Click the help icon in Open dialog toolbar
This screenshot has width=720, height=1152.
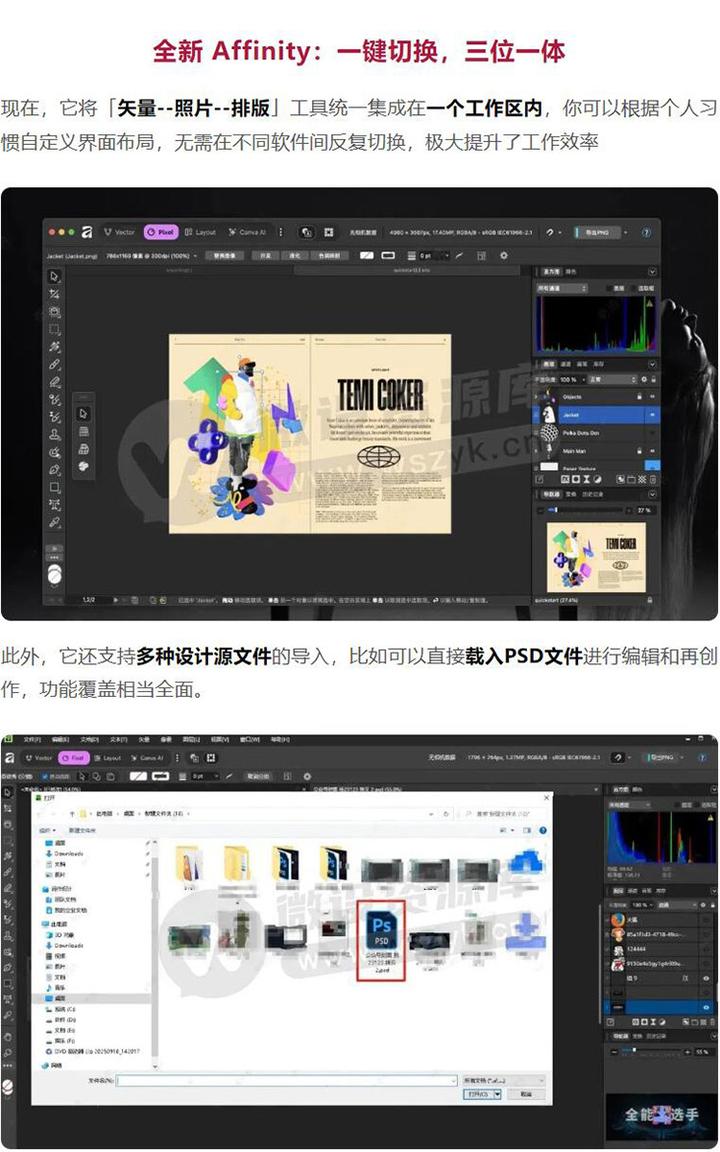544,830
